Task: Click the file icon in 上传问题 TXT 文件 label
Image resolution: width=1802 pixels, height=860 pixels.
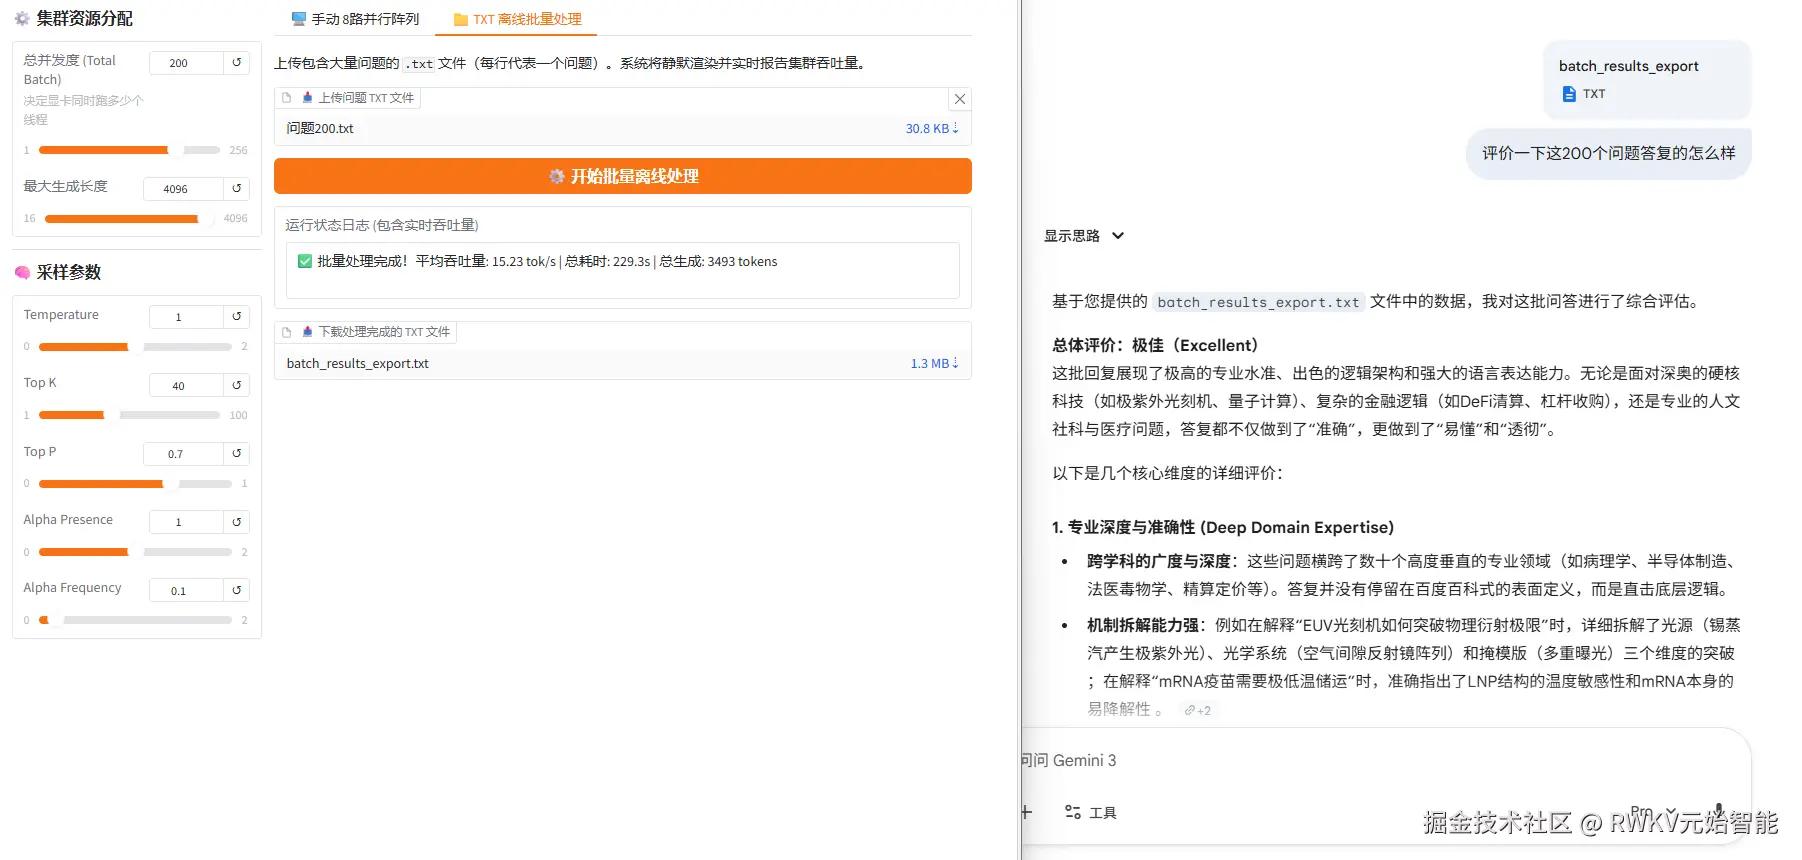Action: pyautogui.click(x=287, y=98)
